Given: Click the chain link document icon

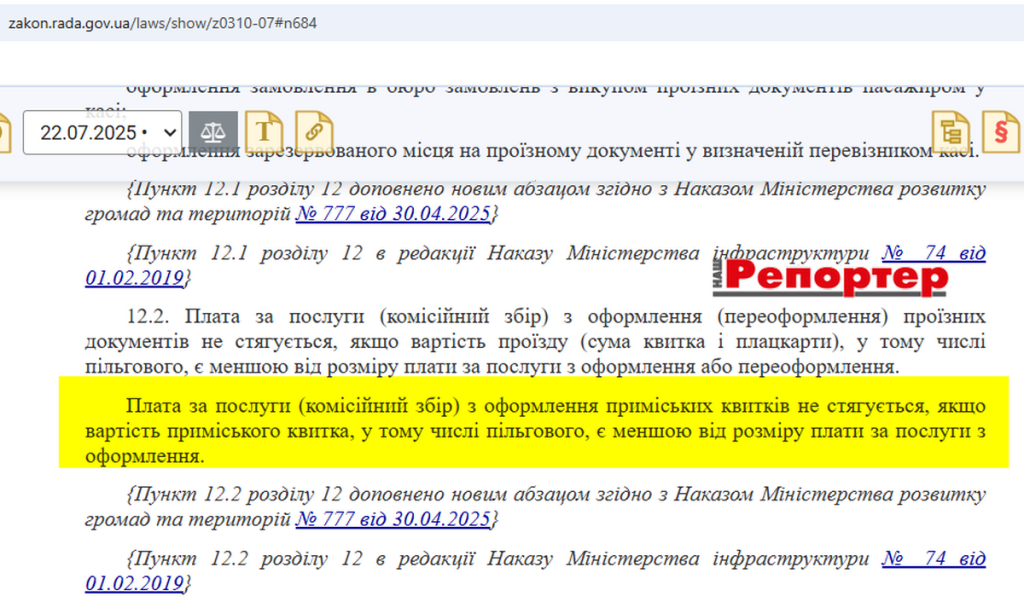Looking at the screenshot, I should (314, 132).
